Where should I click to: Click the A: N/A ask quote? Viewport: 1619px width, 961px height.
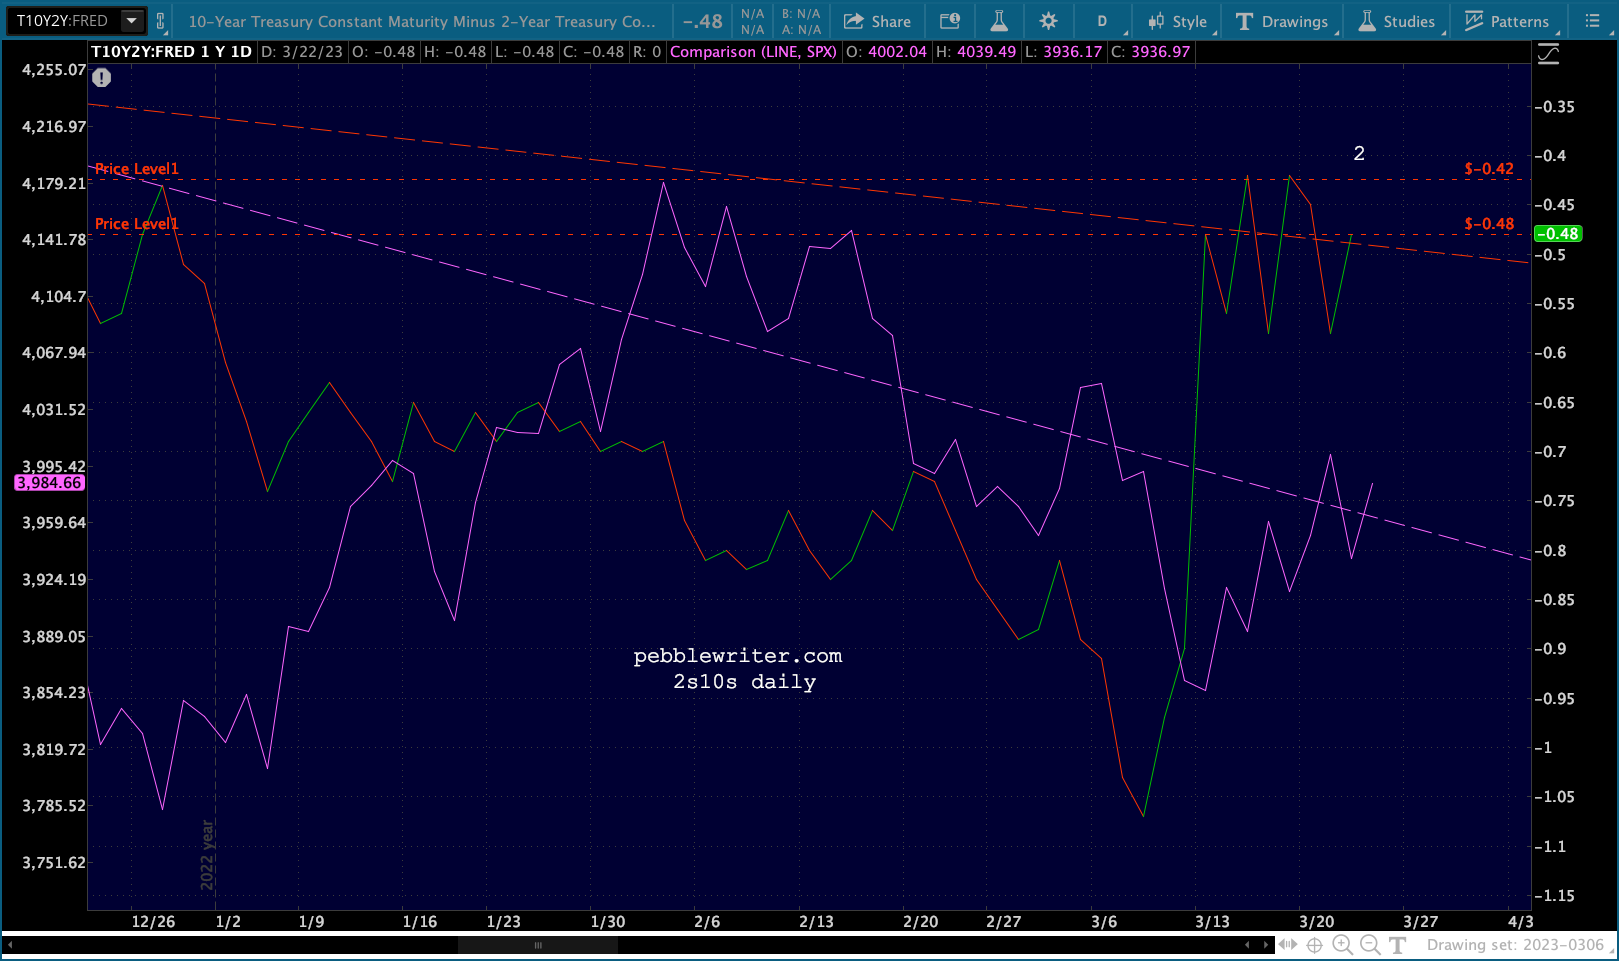801,30
